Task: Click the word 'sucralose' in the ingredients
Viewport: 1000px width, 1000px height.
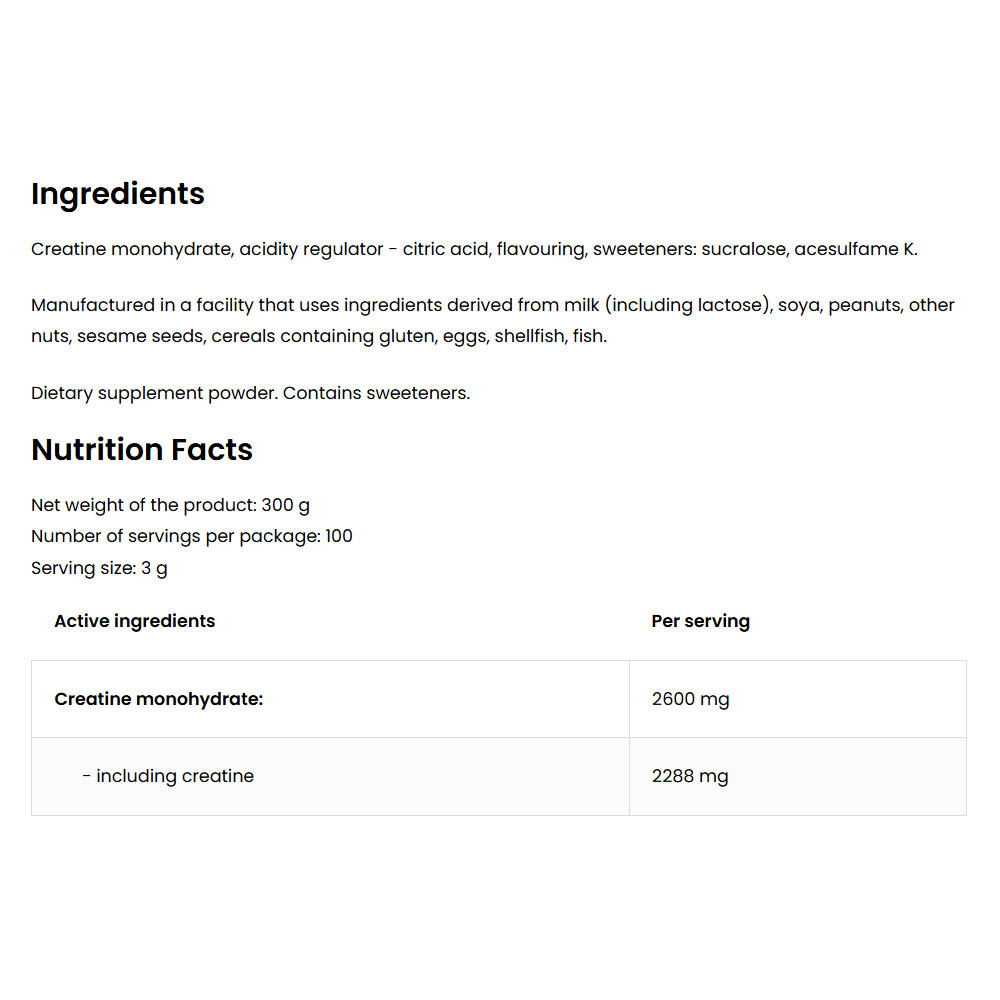Action: [x=744, y=249]
